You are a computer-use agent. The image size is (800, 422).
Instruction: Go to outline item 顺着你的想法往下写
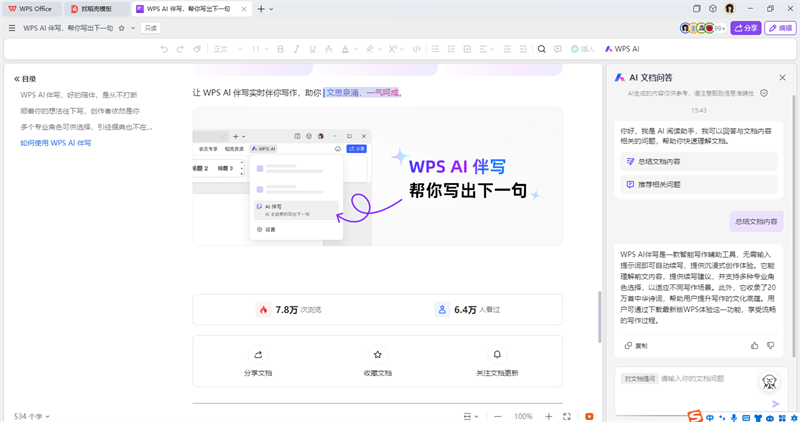coord(80,111)
